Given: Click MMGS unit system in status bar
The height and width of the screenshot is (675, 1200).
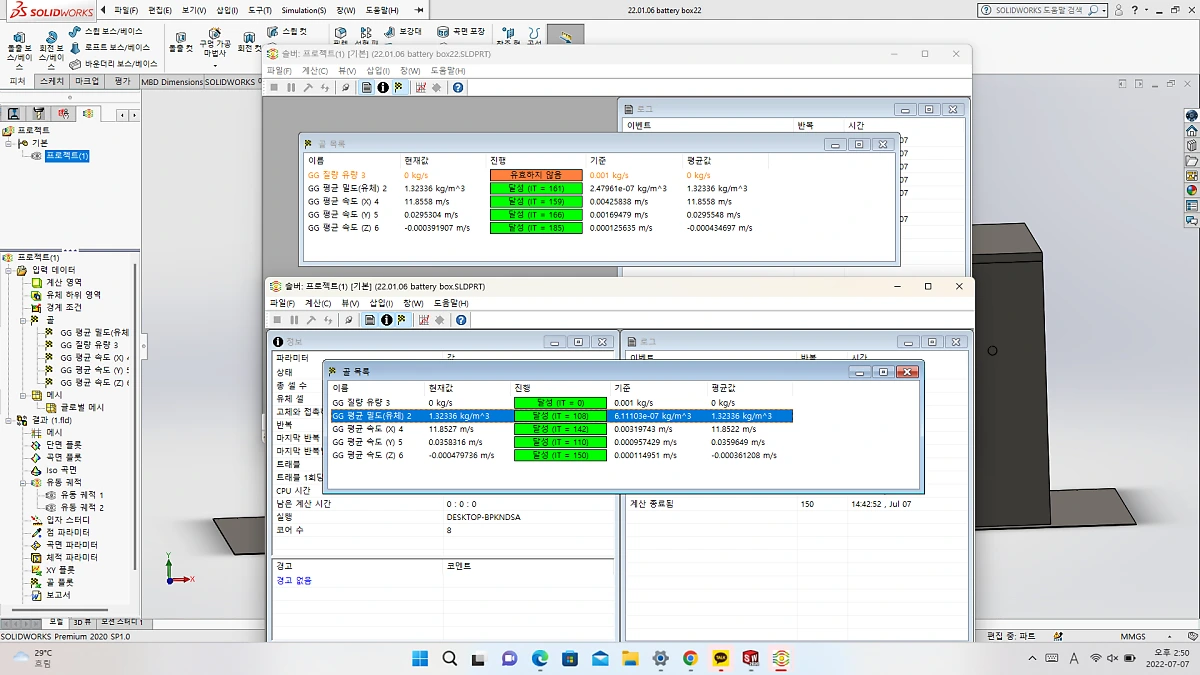Looking at the screenshot, I should [x=1133, y=636].
